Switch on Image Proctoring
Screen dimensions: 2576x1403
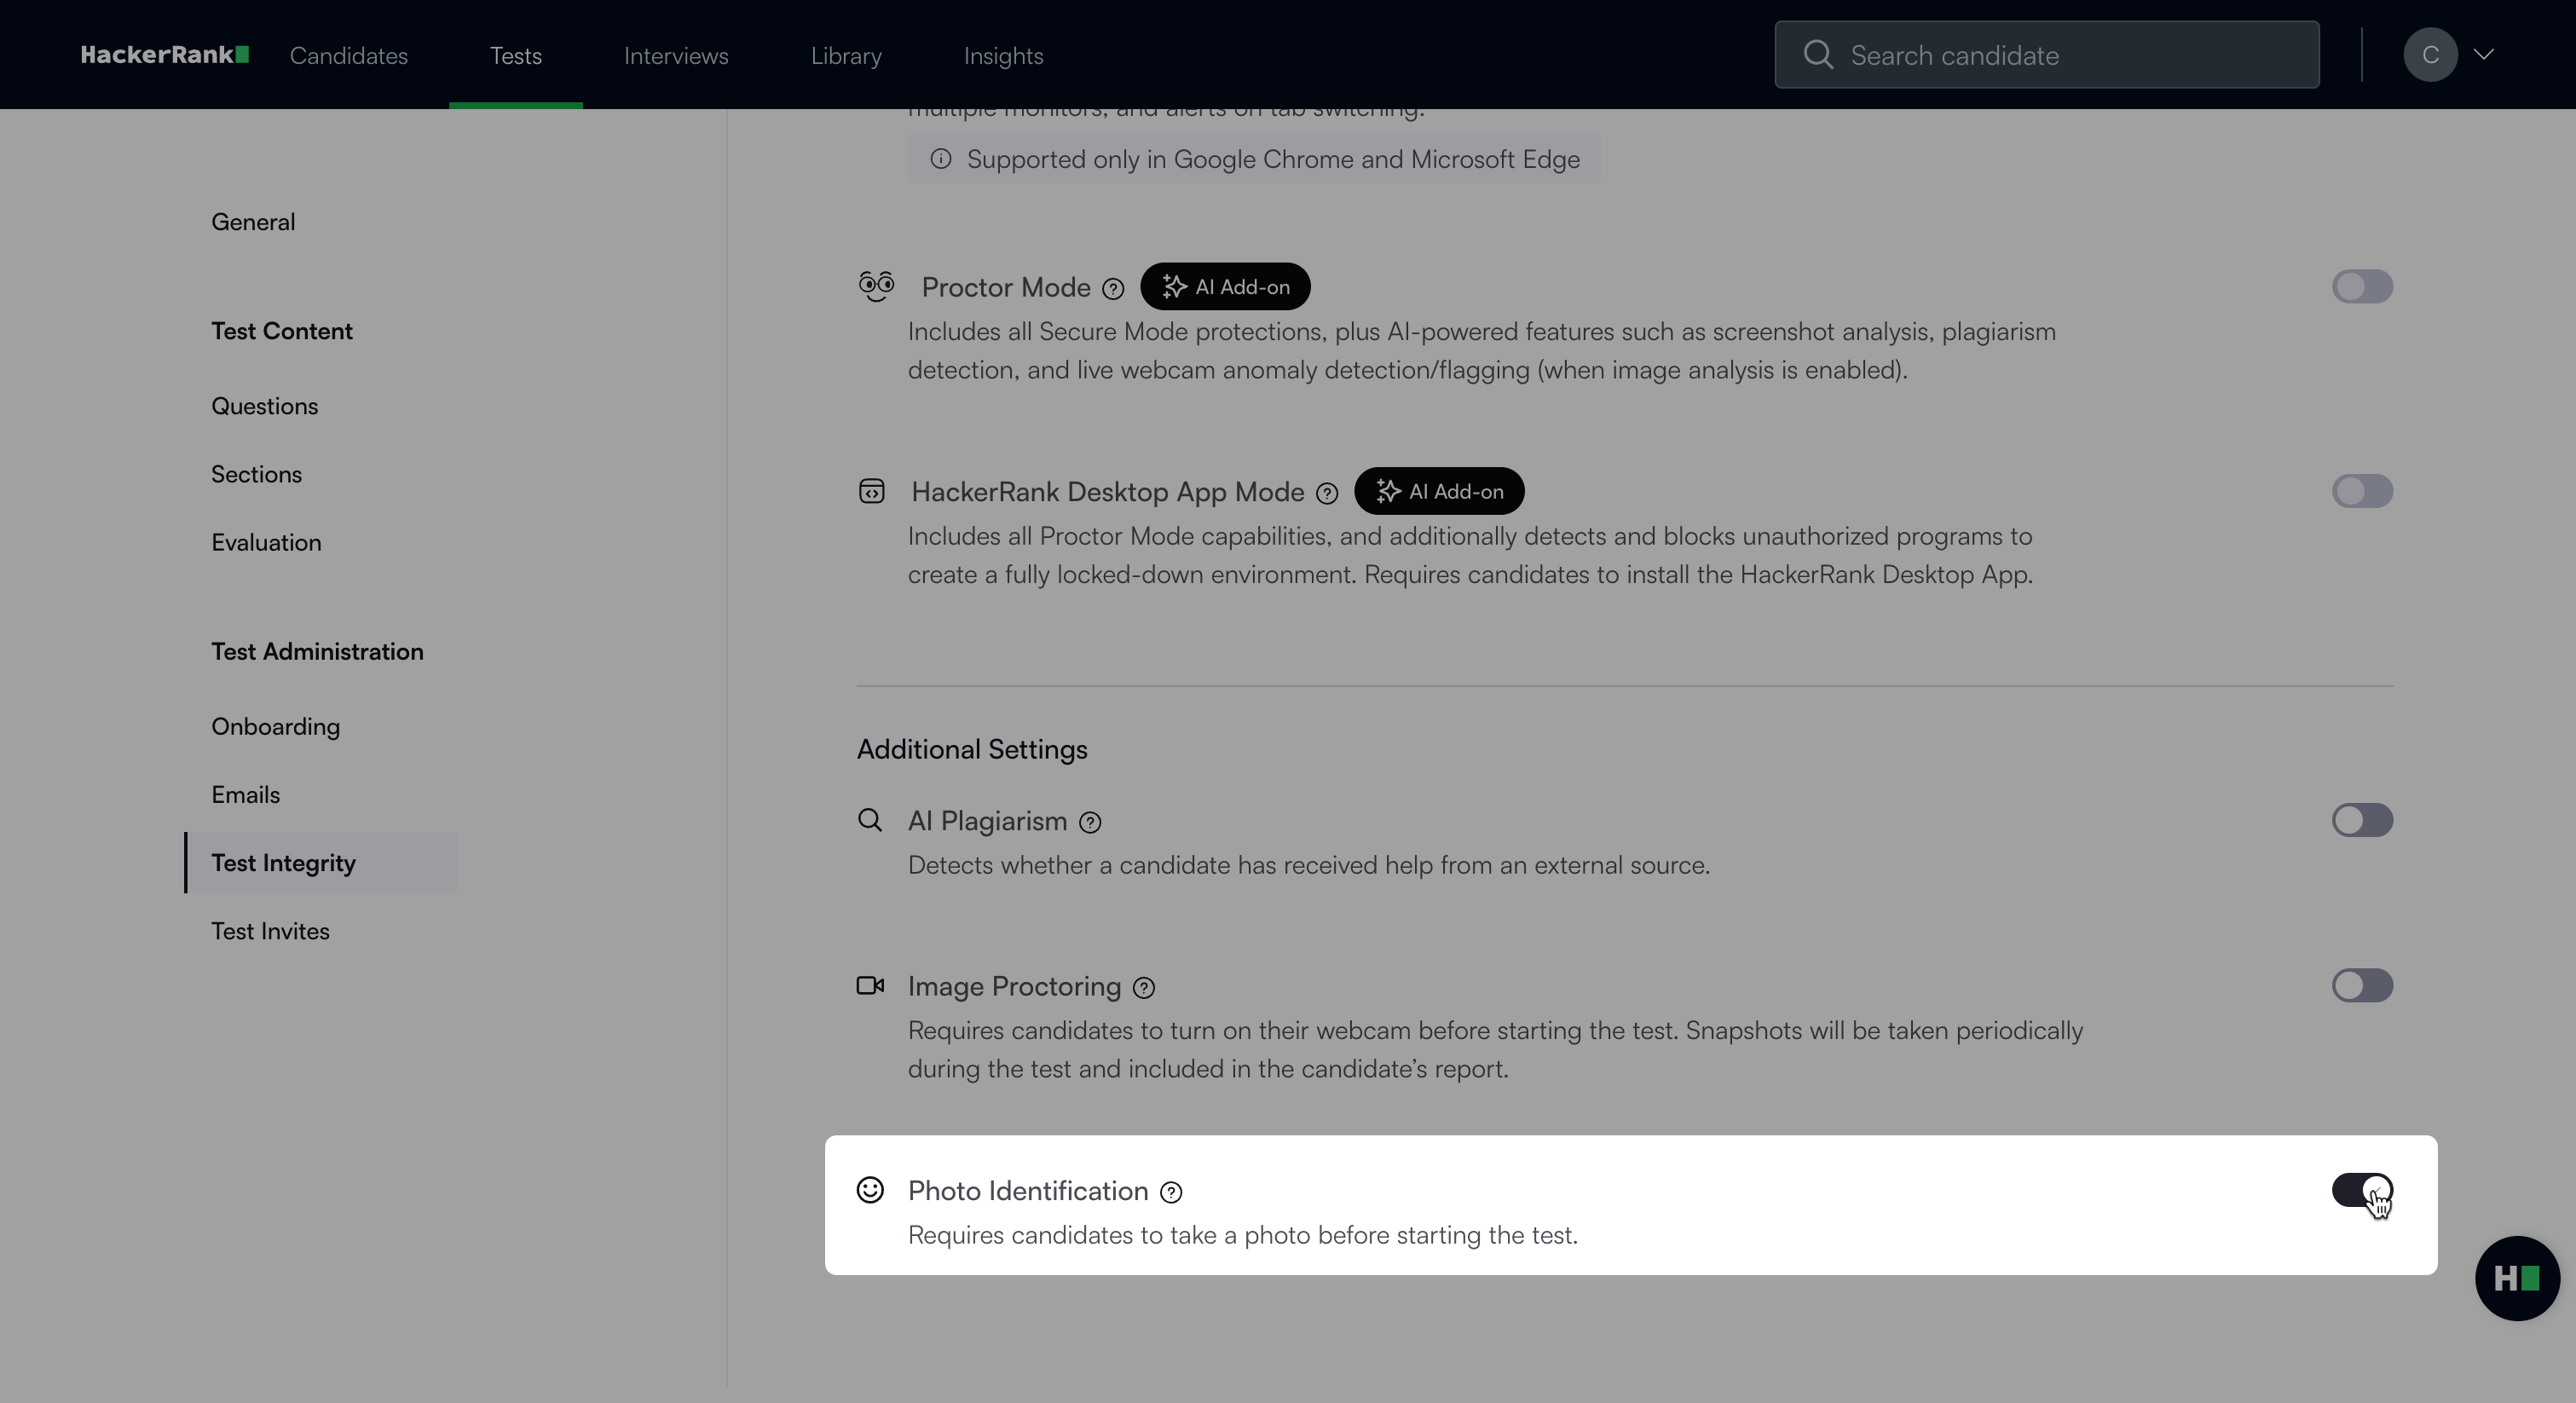(x=2362, y=985)
